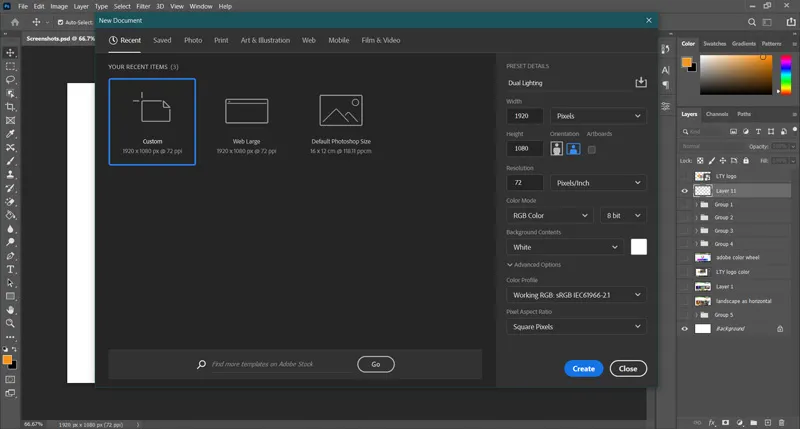The width and height of the screenshot is (800, 429).
Task: Select the Lasso tool
Action: pyautogui.click(x=10, y=80)
